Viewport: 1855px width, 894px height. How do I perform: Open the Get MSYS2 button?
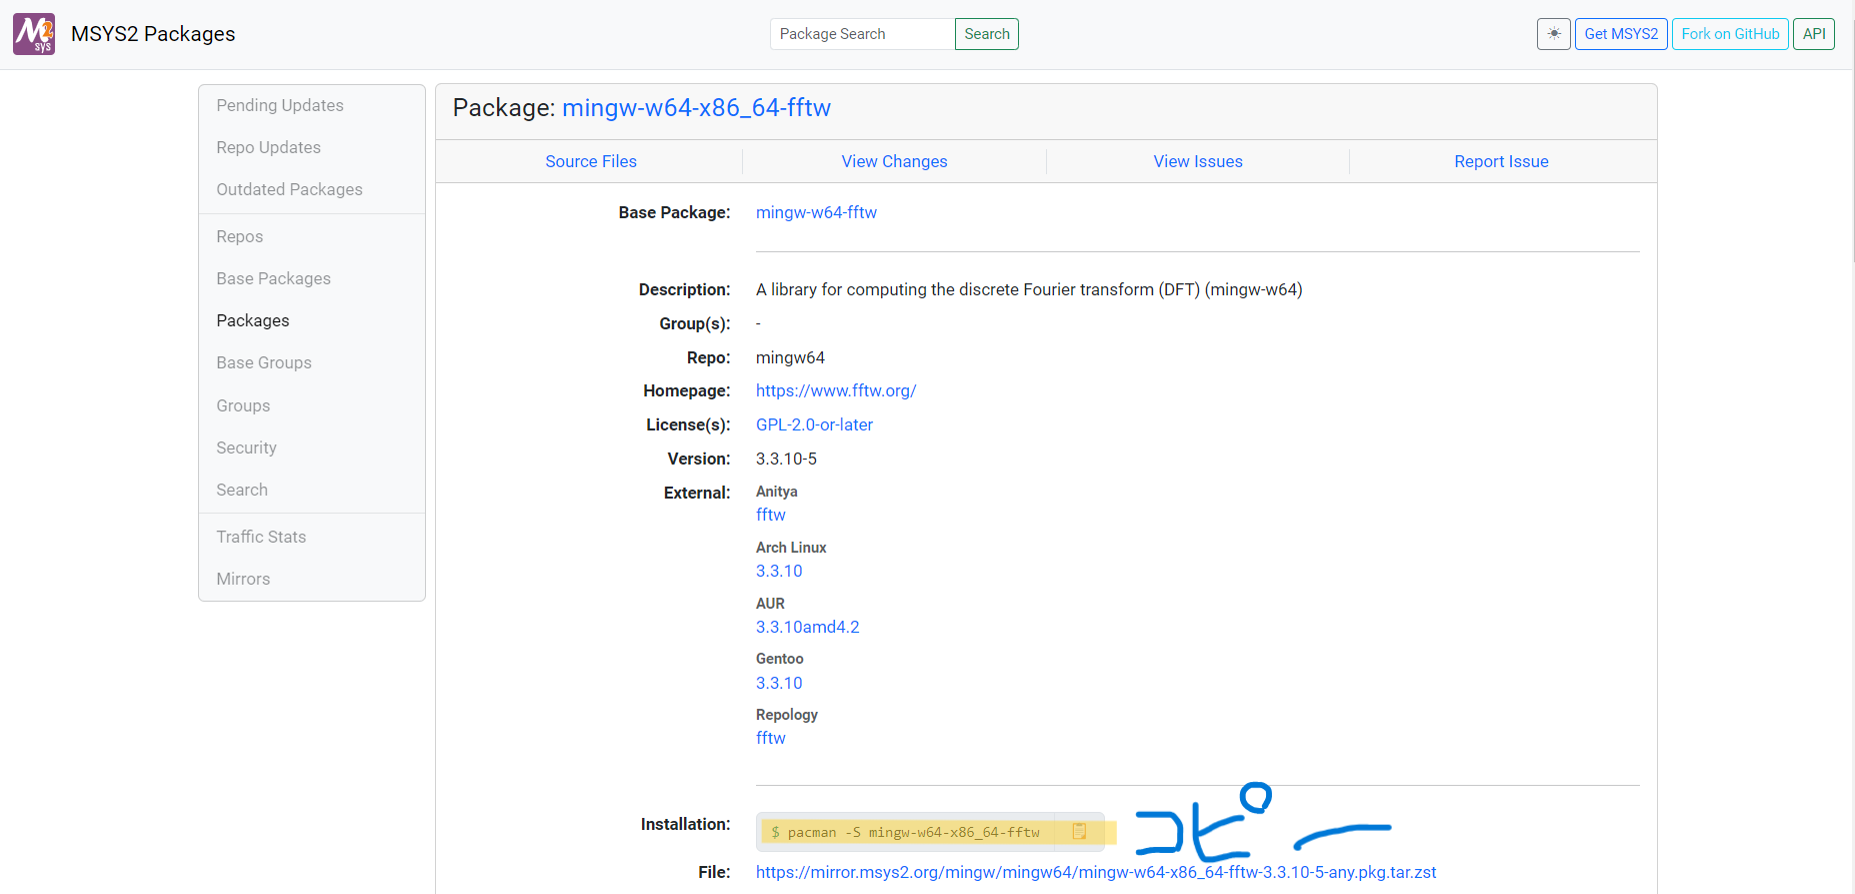click(x=1621, y=34)
